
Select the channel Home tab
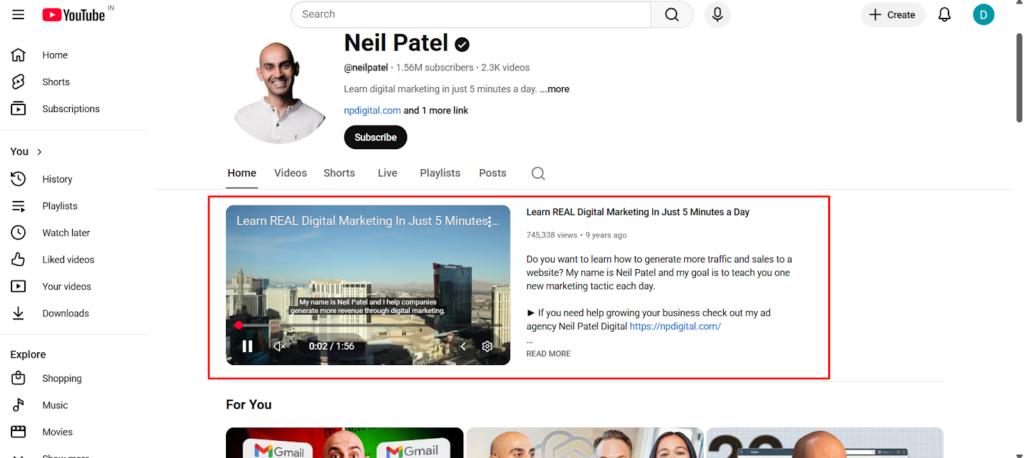click(242, 173)
